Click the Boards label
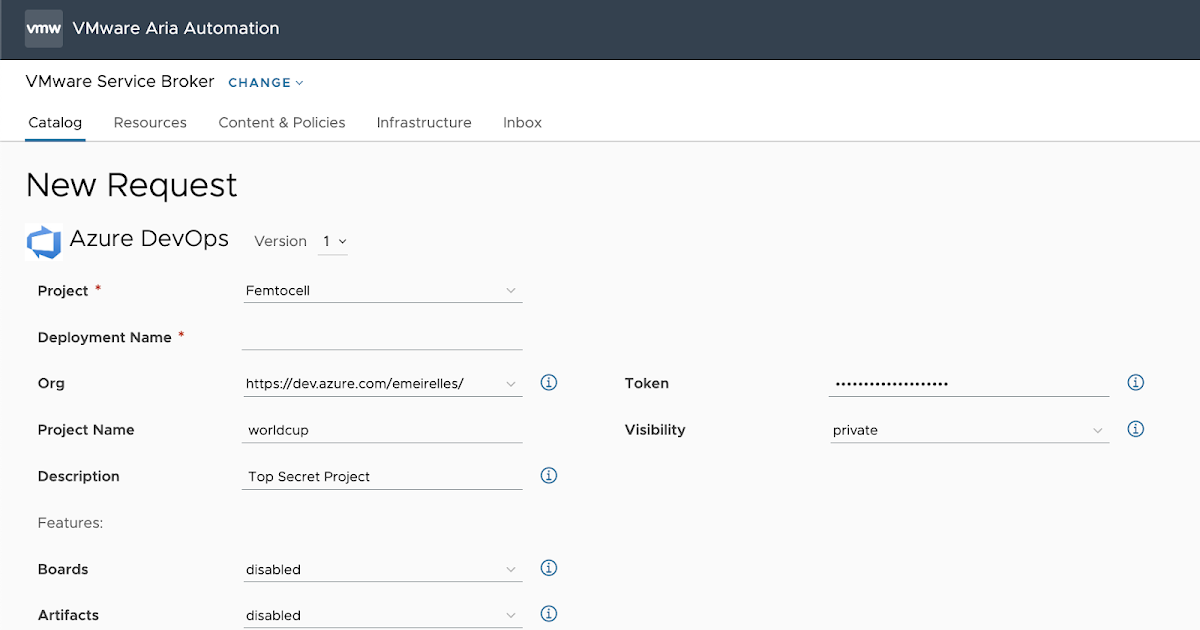The height and width of the screenshot is (630, 1200). [63, 569]
